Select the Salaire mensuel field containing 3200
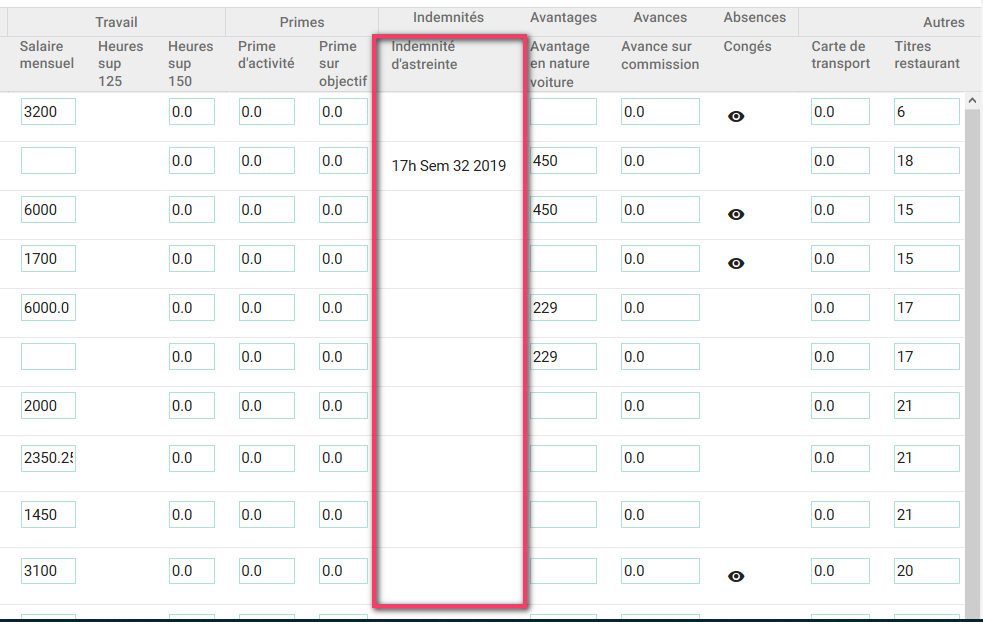 48,112
